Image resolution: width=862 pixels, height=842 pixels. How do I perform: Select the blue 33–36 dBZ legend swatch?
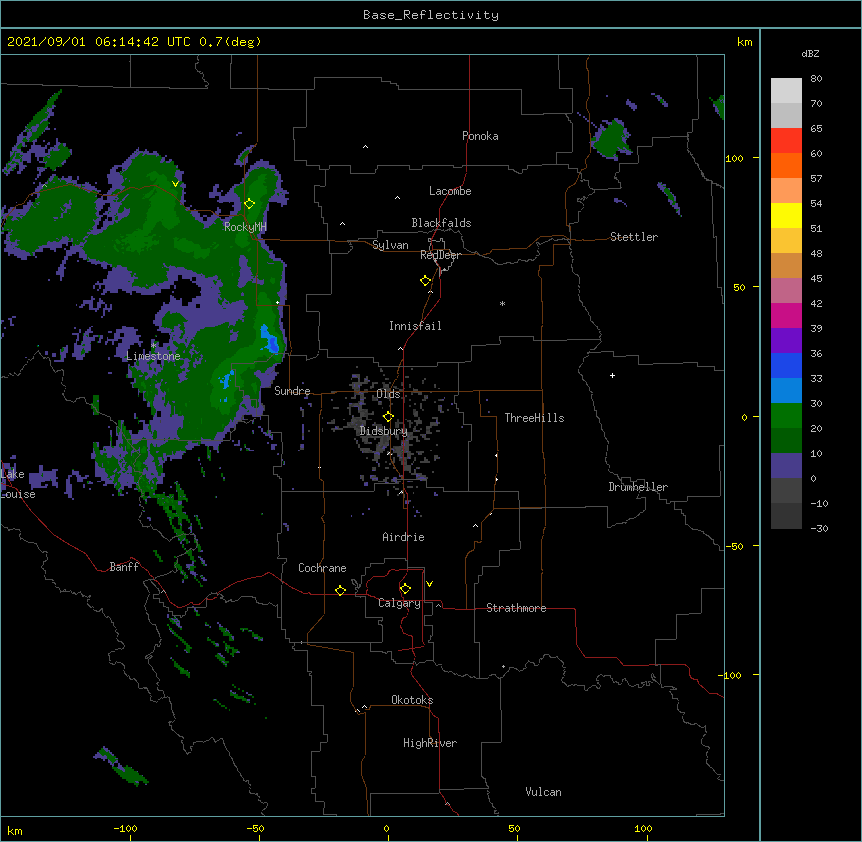786,365
